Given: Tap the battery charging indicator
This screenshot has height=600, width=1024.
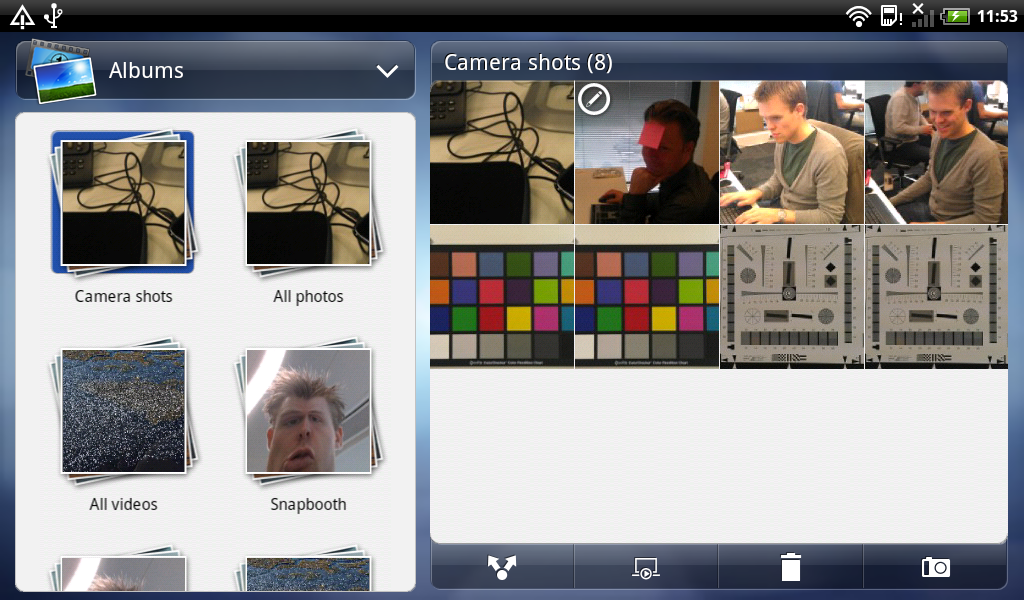Looking at the screenshot, I should [955, 15].
